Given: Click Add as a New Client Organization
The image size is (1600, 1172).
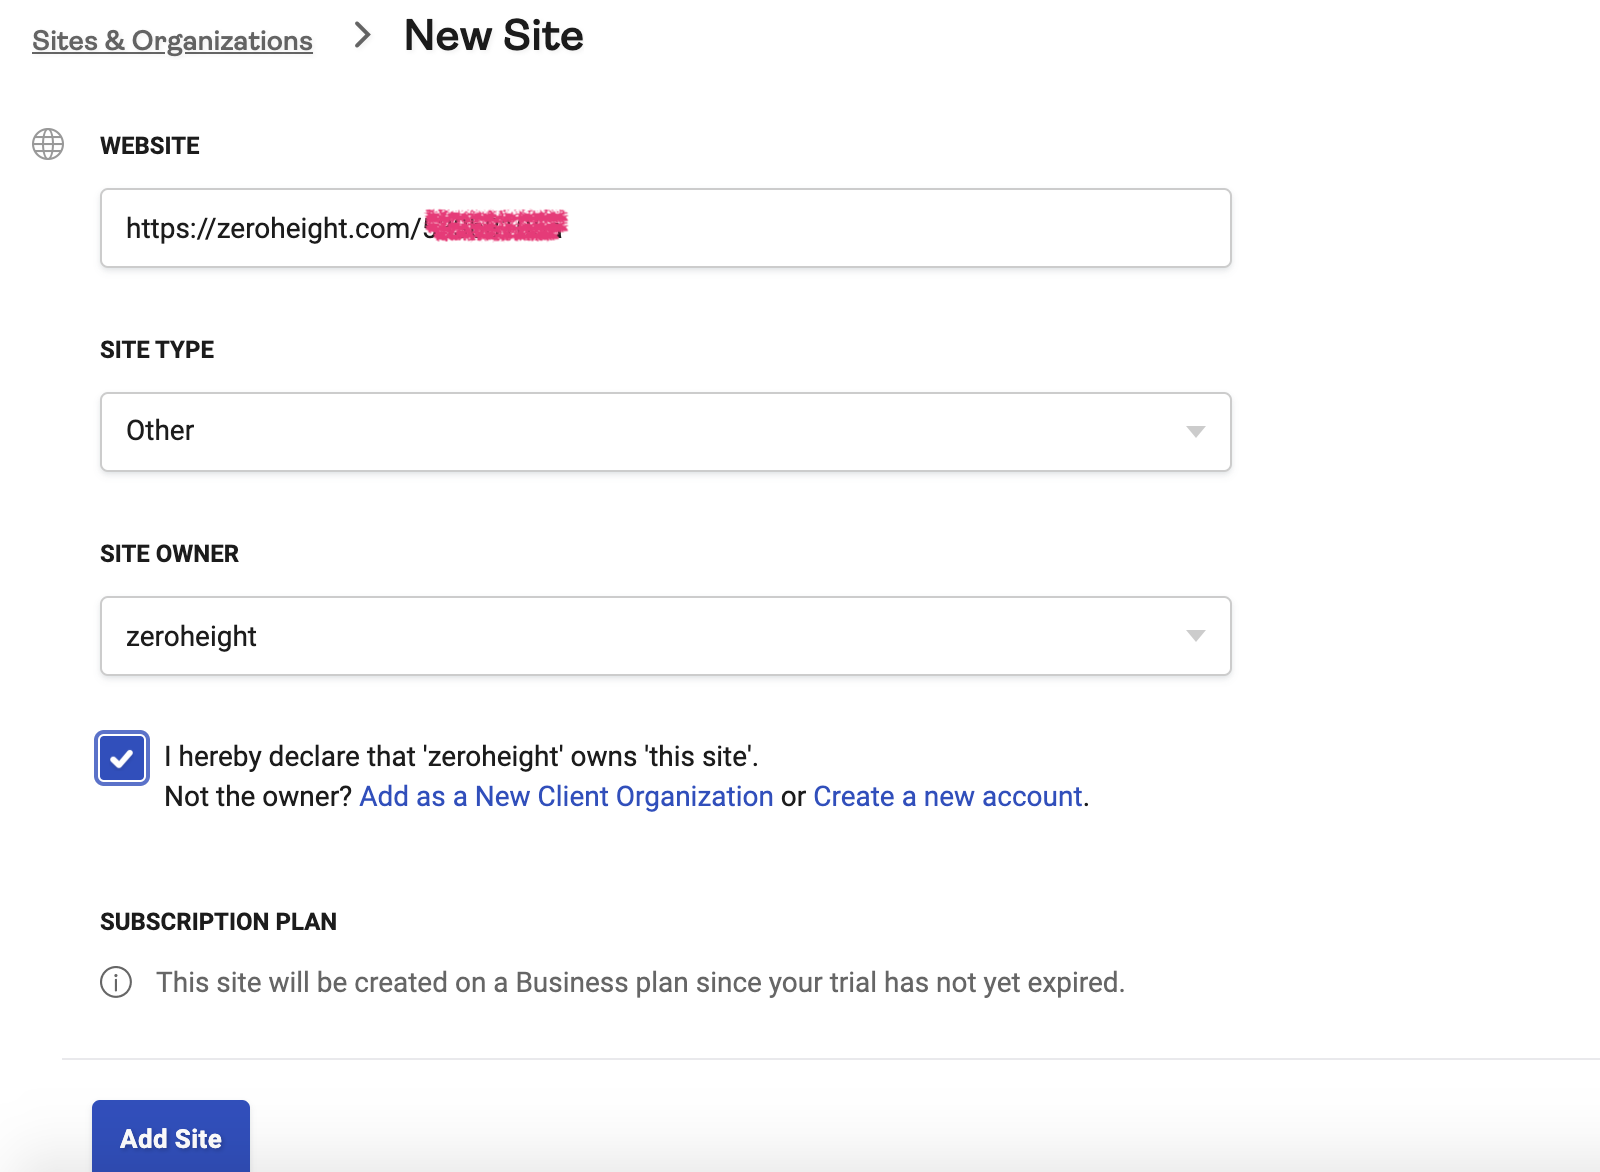Looking at the screenshot, I should [x=566, y=796].
